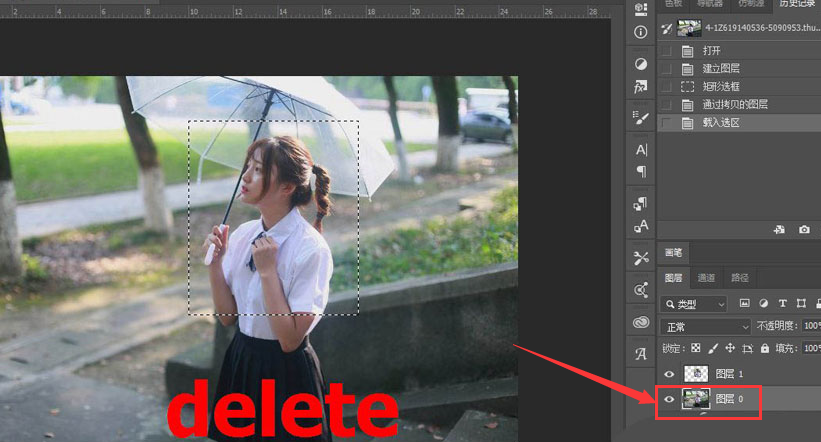The height and width of the screenshot is (442, 821).
Task: Open the Paragraph panel icon
Action: pos(641,171)
